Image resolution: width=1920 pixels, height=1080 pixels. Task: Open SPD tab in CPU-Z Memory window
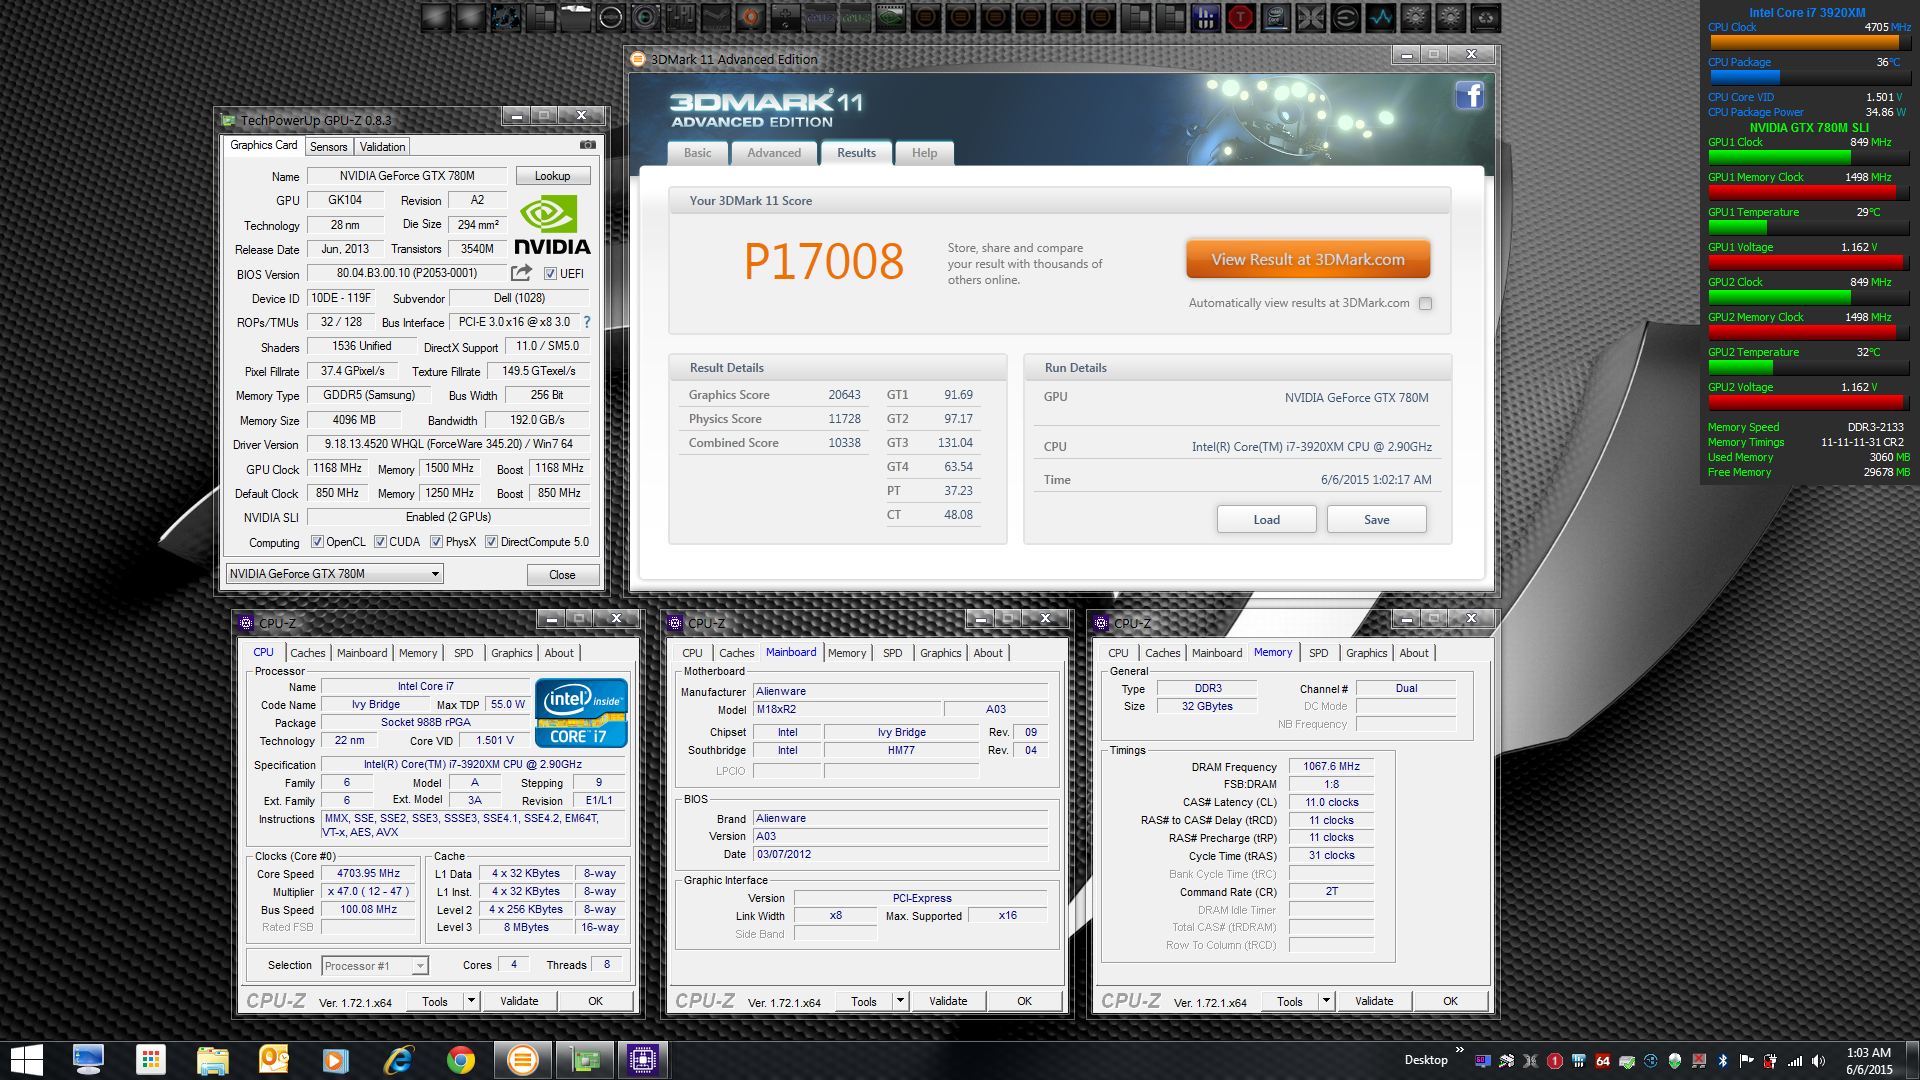(x=1319, y=653)
